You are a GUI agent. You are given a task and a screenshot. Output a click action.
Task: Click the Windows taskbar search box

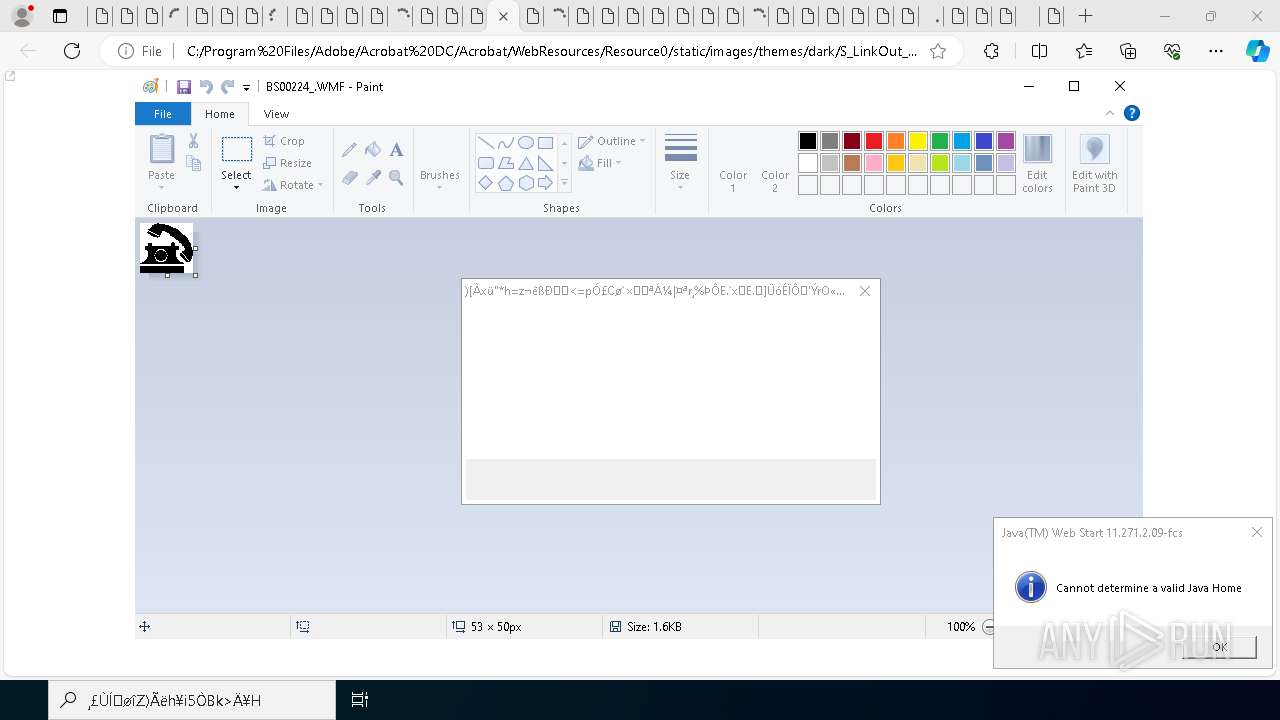pyautogui.click(x=192, y=700)
